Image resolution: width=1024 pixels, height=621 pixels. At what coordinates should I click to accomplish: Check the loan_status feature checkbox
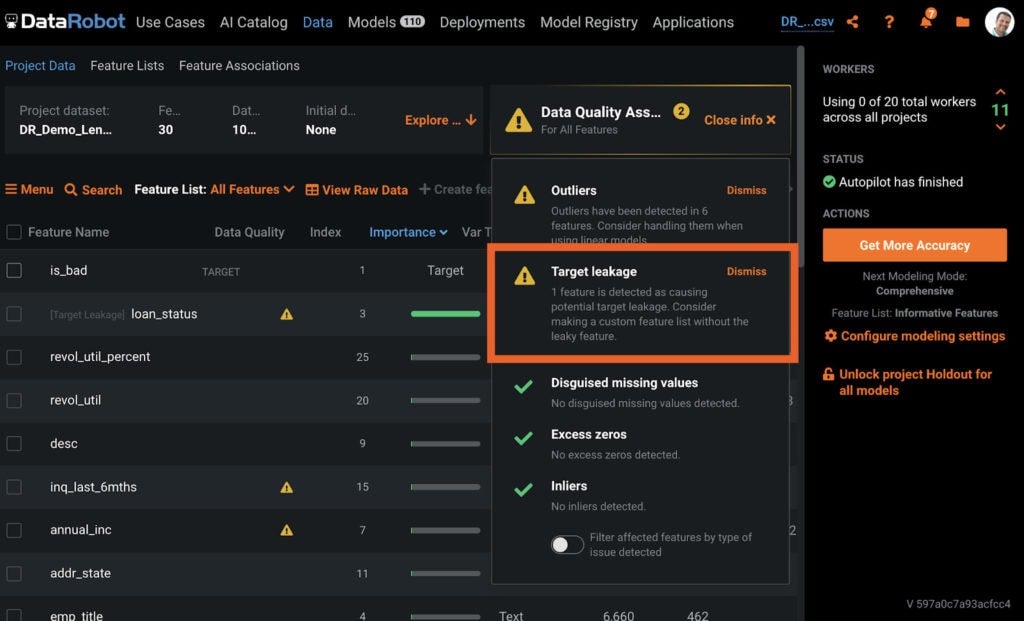(x=14, y=314)
